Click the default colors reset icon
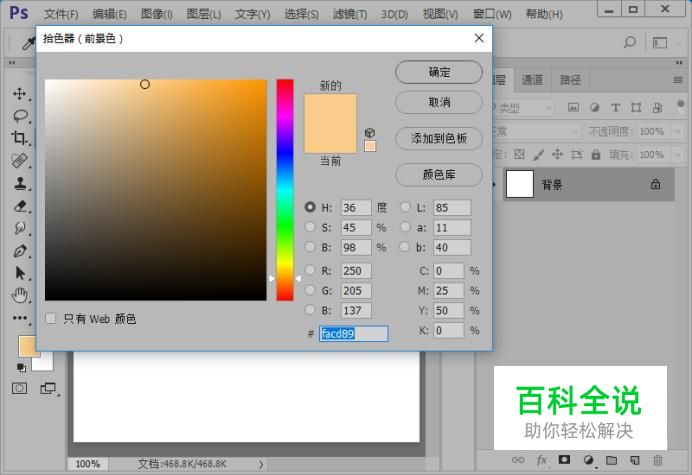The width and height of the screenshot is (692, 475). pyautogui.click(x=21, y=367)
